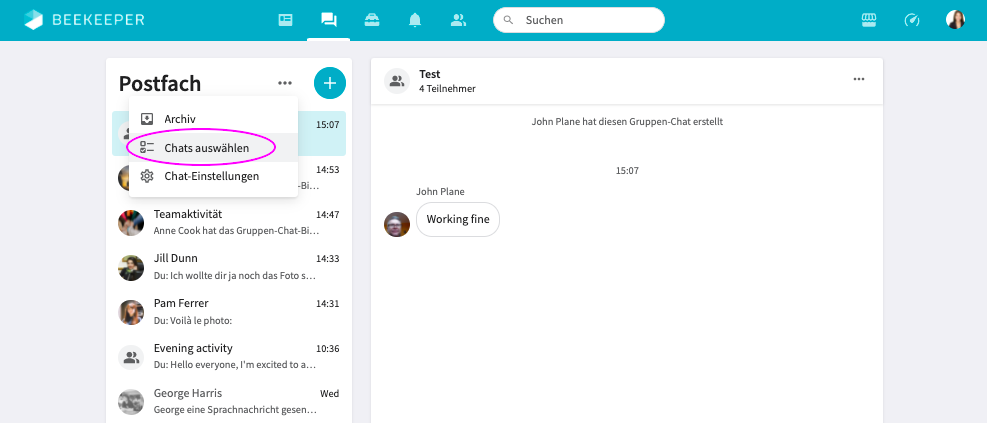Click the gear icon beside Chat-Einstellungen
Screen dimensions: 987x423
click(147, 176)
